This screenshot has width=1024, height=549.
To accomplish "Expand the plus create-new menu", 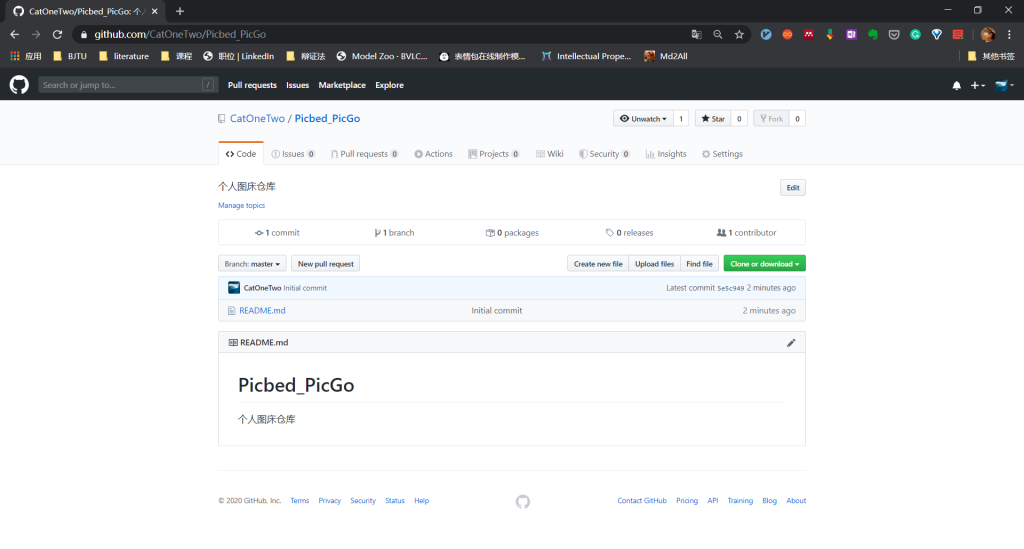I will (x=978, y=86).
